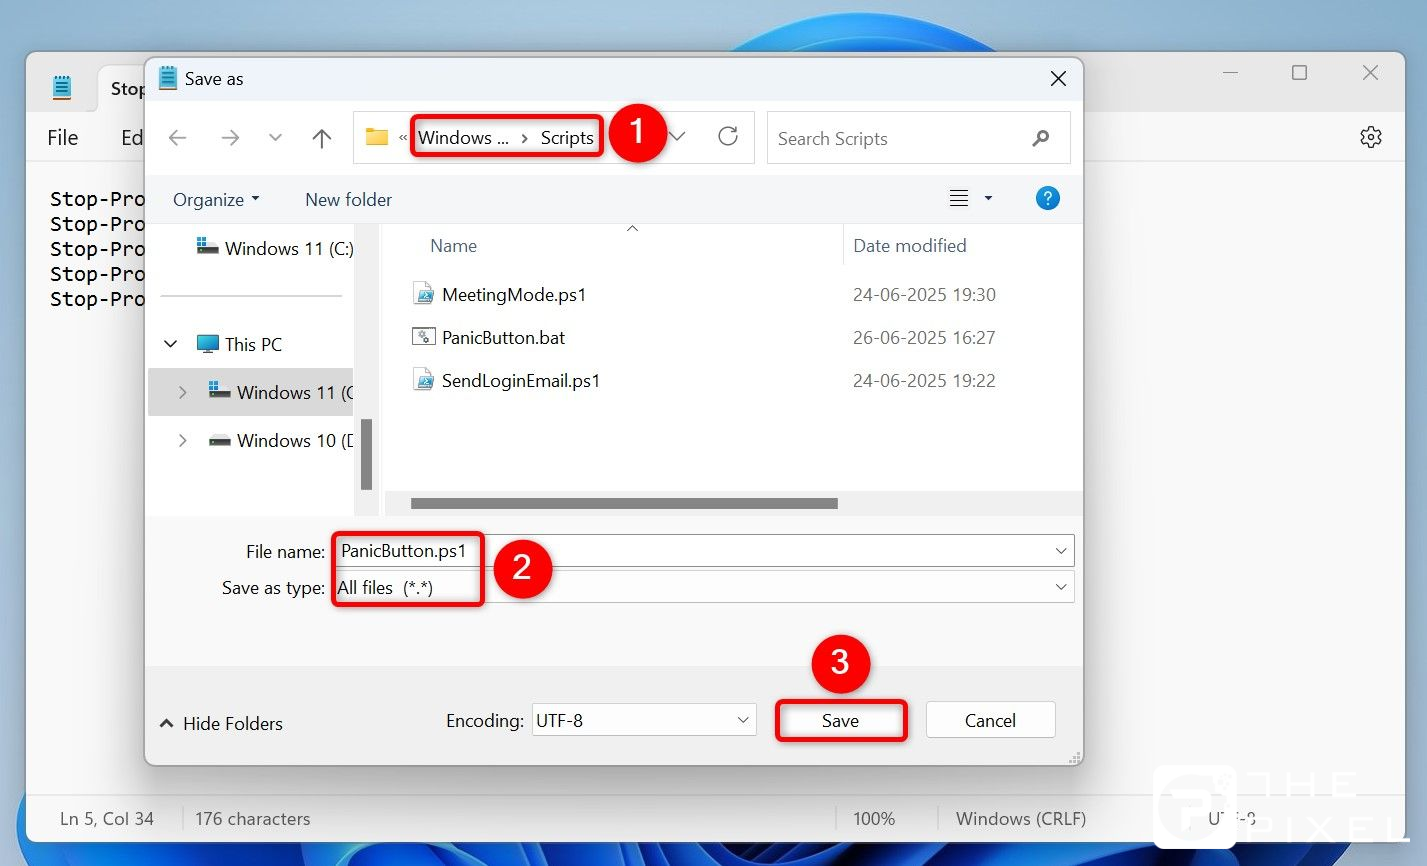1427x866 pixels.
Task: Open the Help question mark icon
Action: click(1047, 198)
